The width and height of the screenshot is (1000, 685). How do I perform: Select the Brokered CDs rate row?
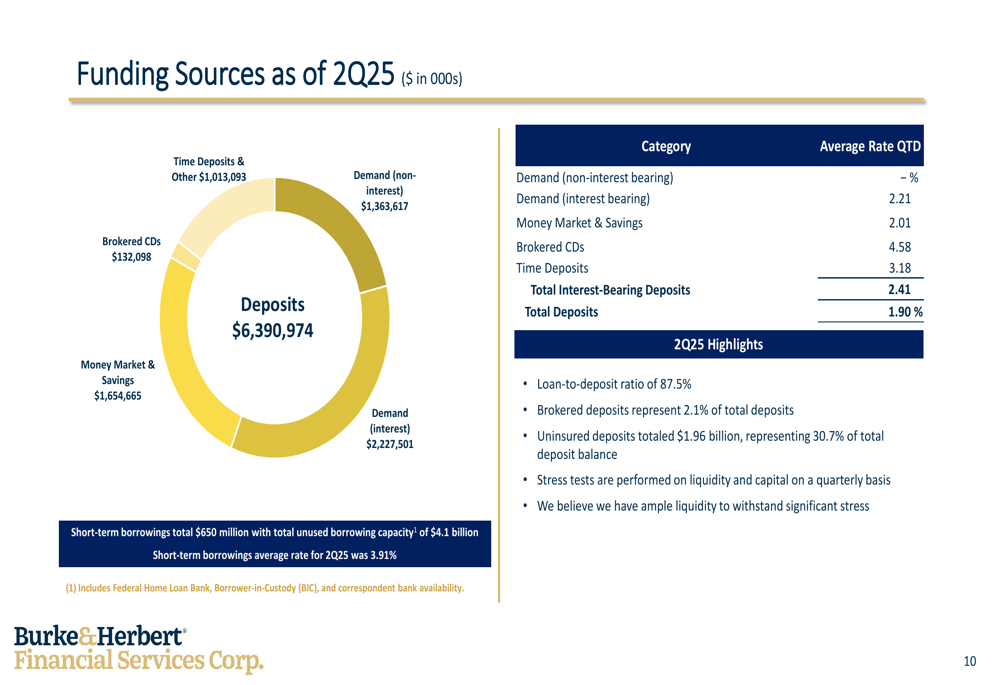tap(719, 247)
